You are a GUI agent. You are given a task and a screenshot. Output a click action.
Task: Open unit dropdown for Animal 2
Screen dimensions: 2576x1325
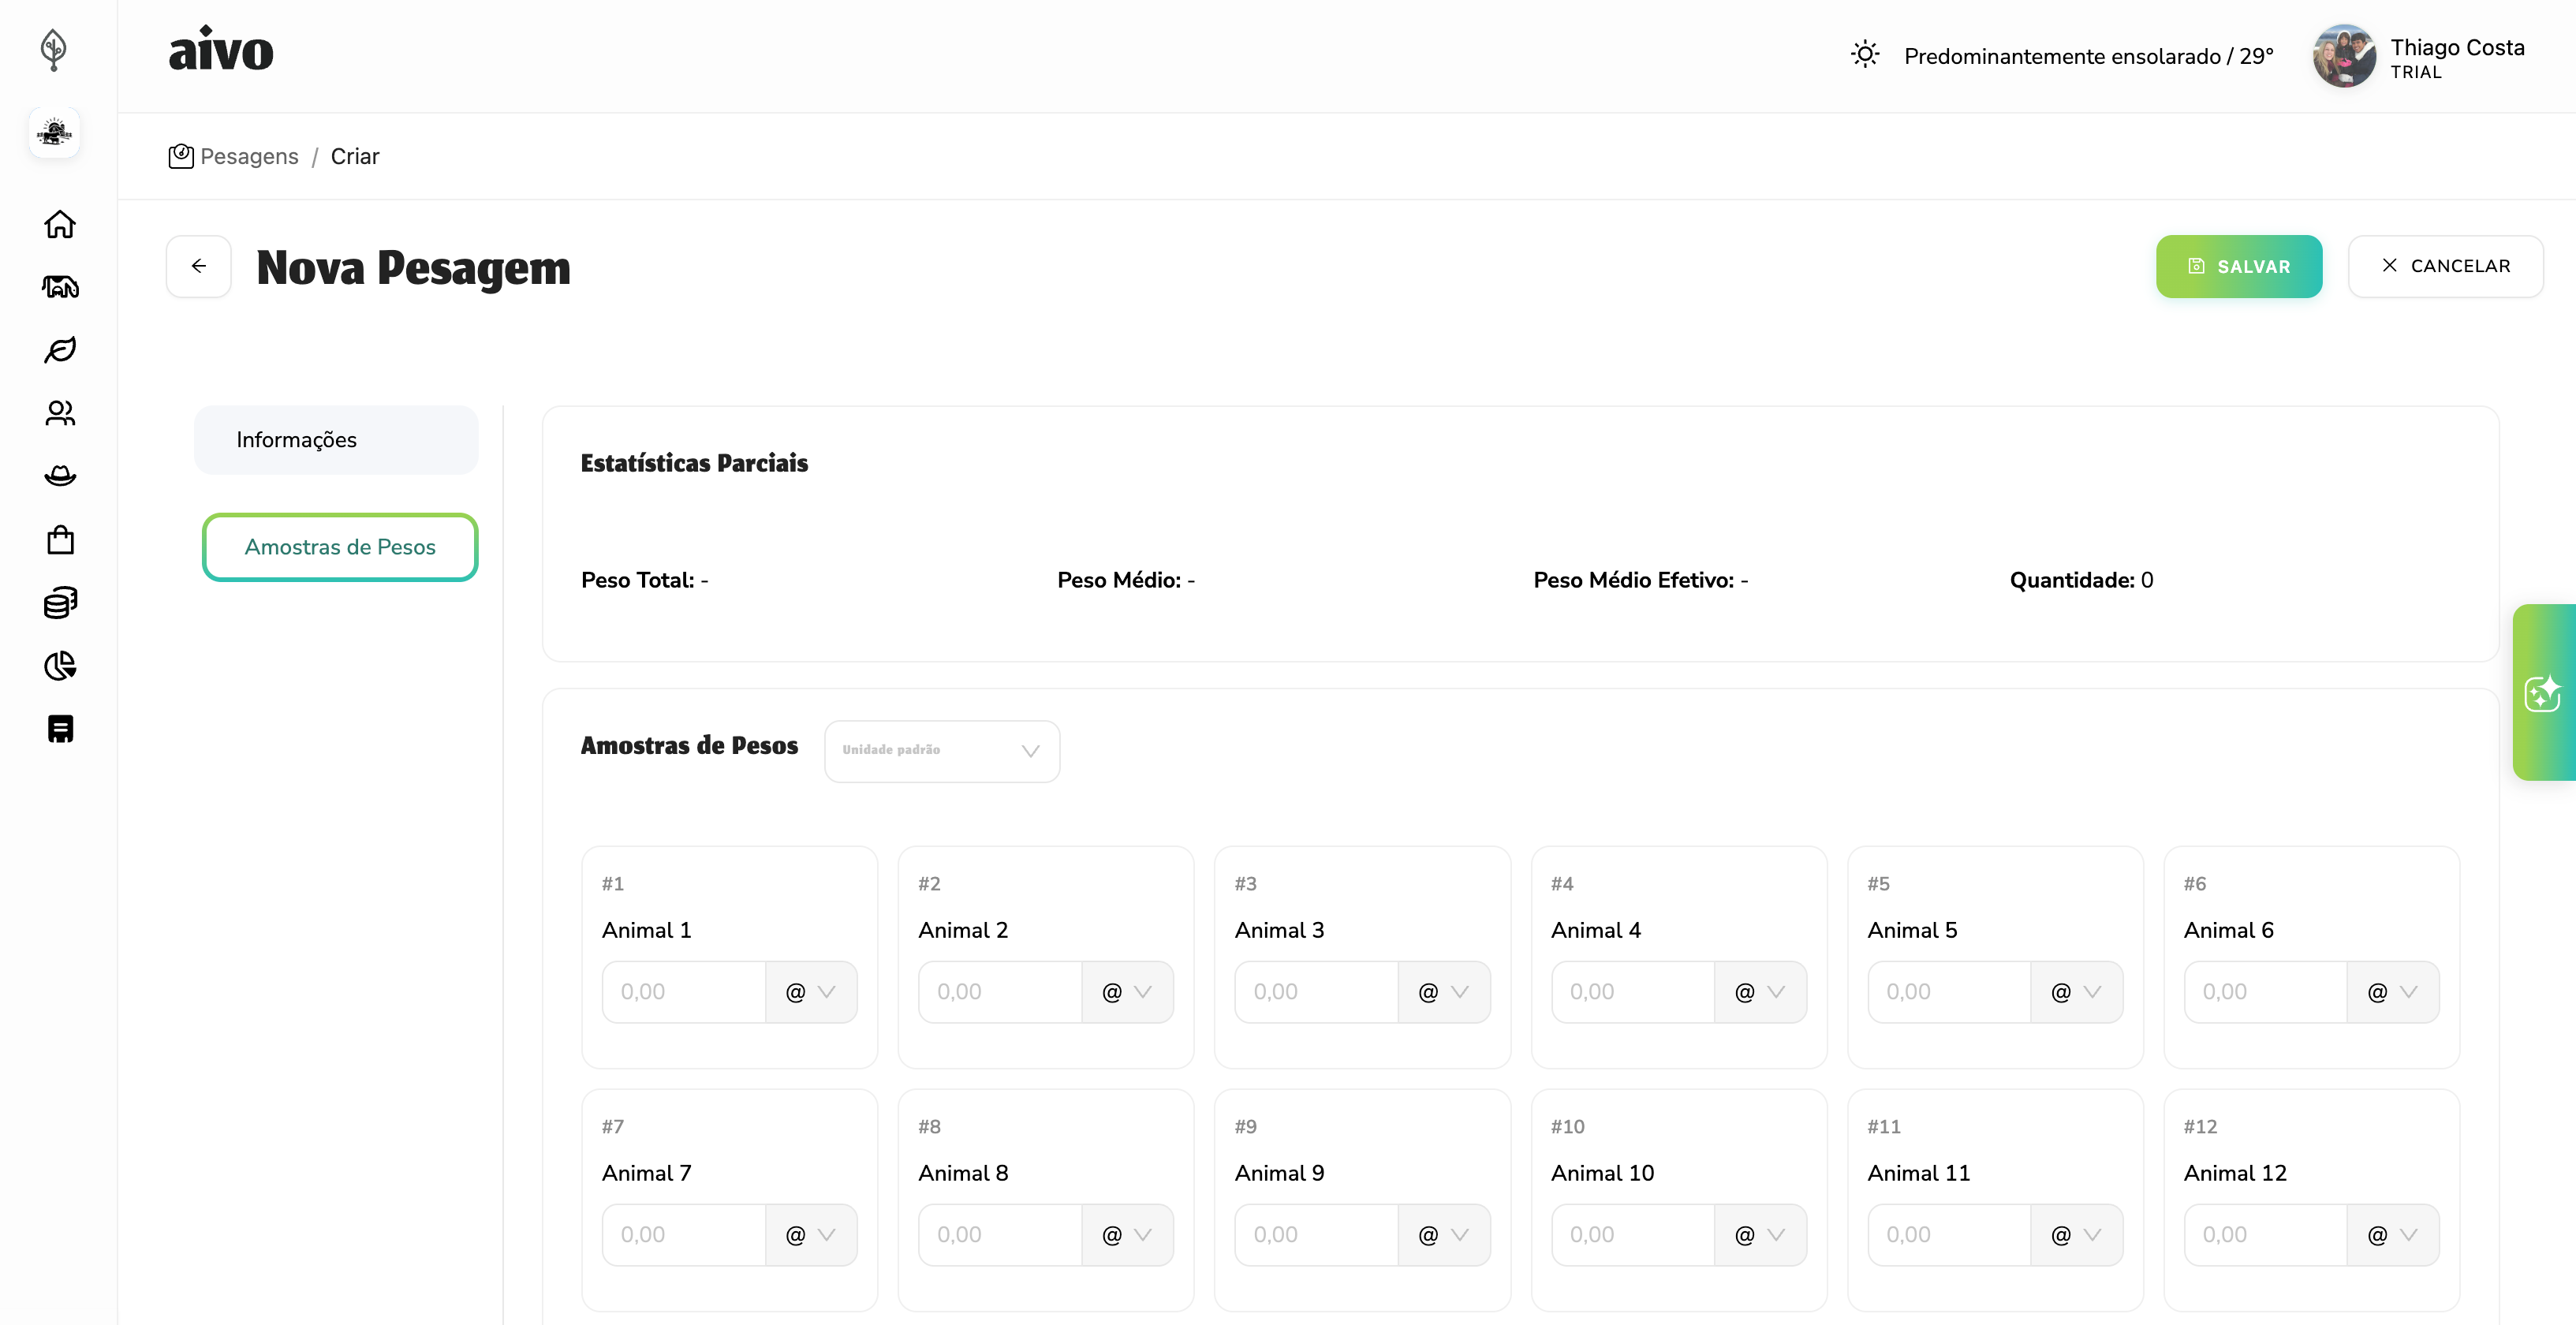pyautogui.click(x=1128, y=992)
